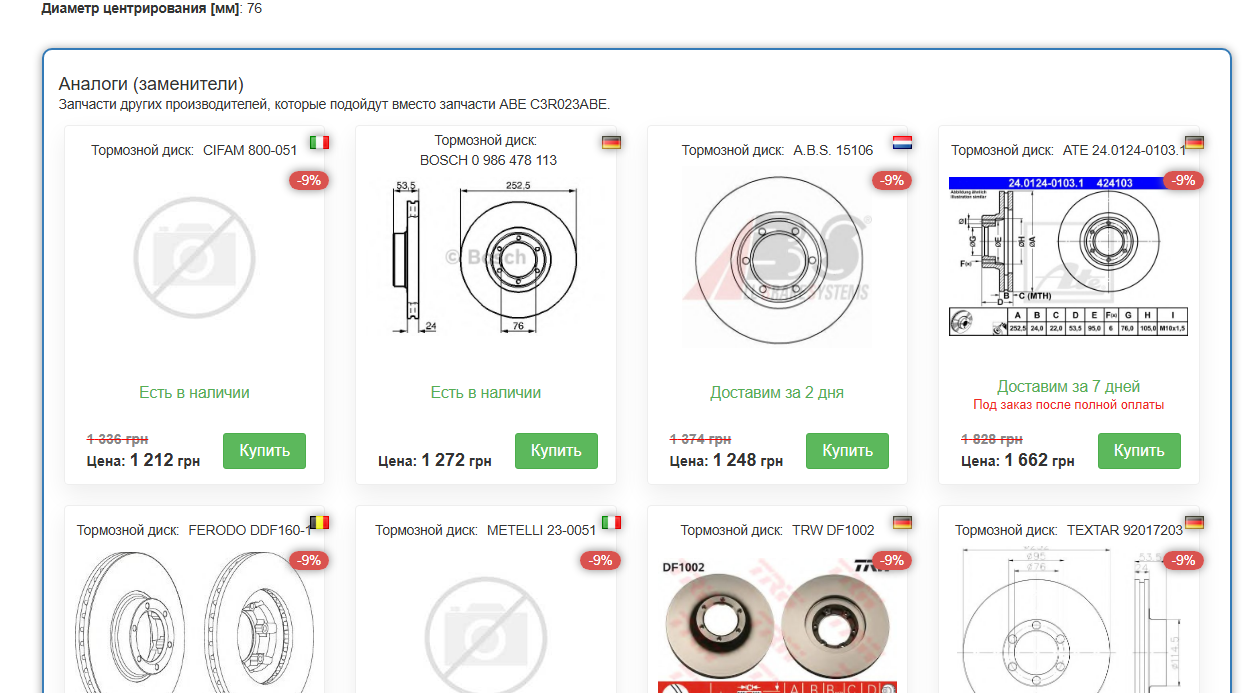Click 'Есть в наличии' on the CIFAM card

(x=194, y=392)
